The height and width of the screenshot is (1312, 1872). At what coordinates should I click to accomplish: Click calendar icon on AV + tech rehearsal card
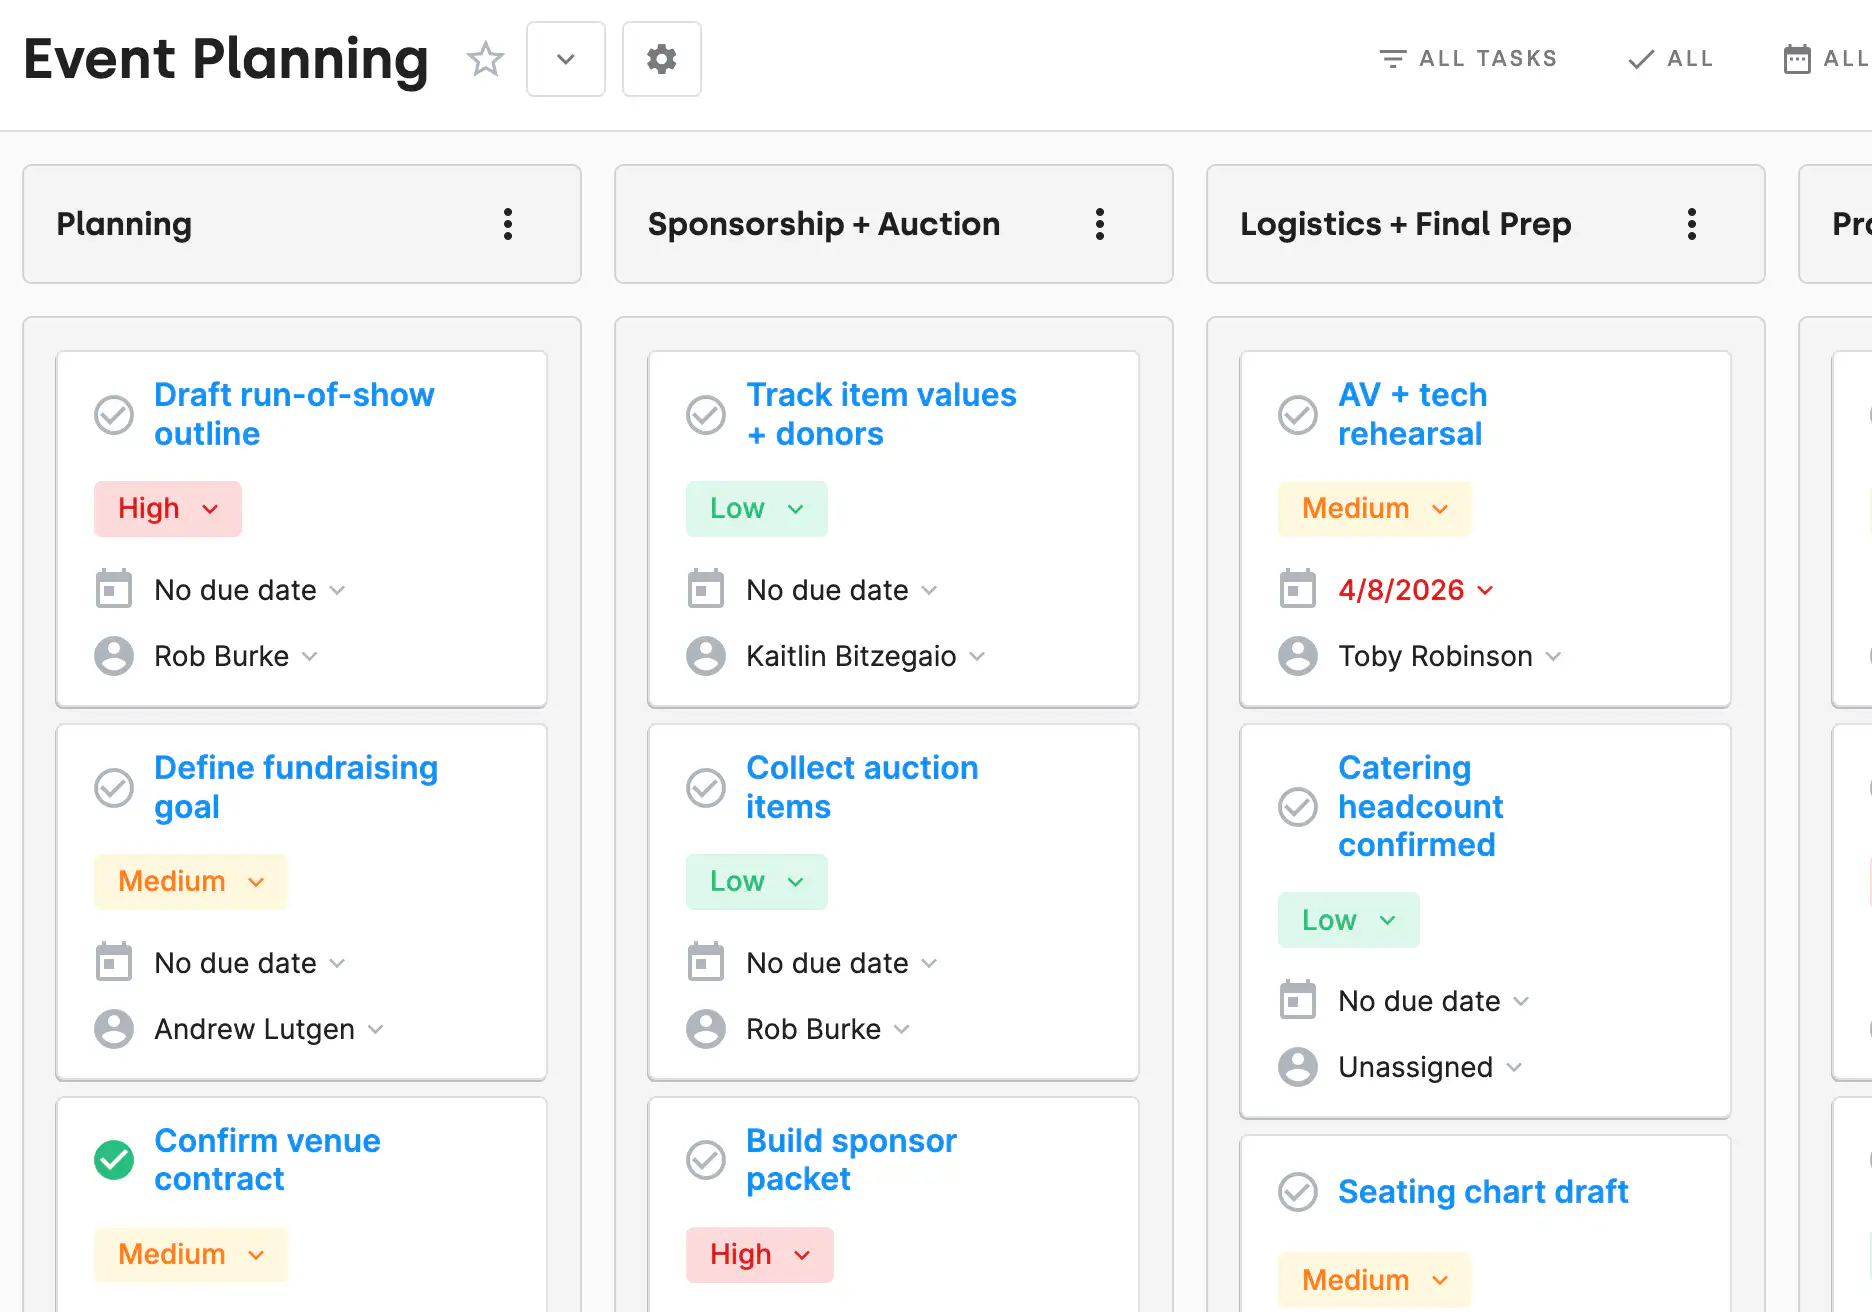click(1298, 589)
